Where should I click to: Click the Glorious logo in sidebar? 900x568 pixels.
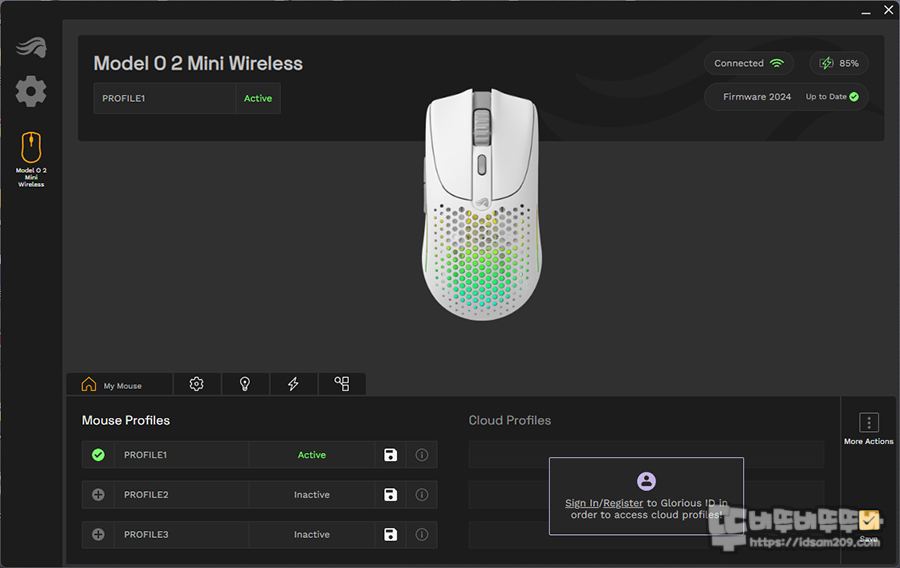(x=31, y=47)
